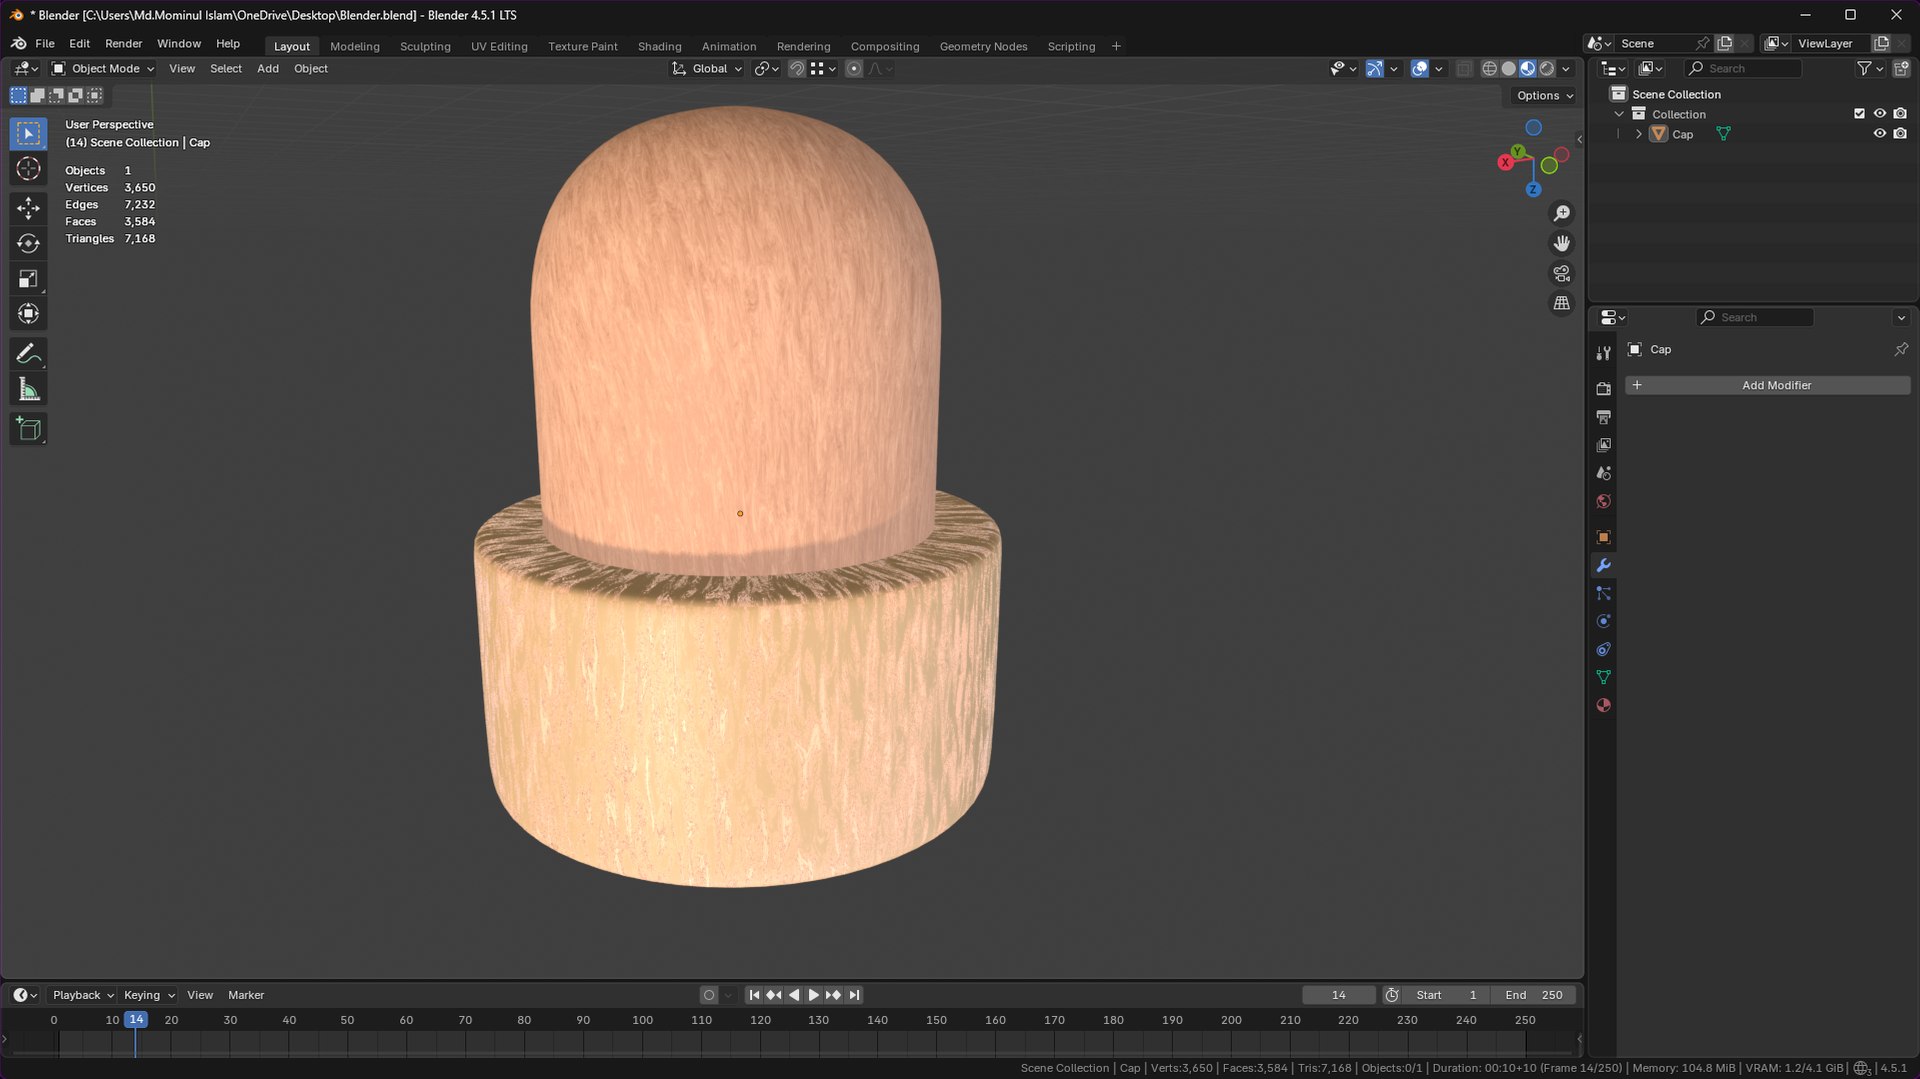Switch to wireframe viewport shading
1920x1079 pixels.
[1489, 69]
